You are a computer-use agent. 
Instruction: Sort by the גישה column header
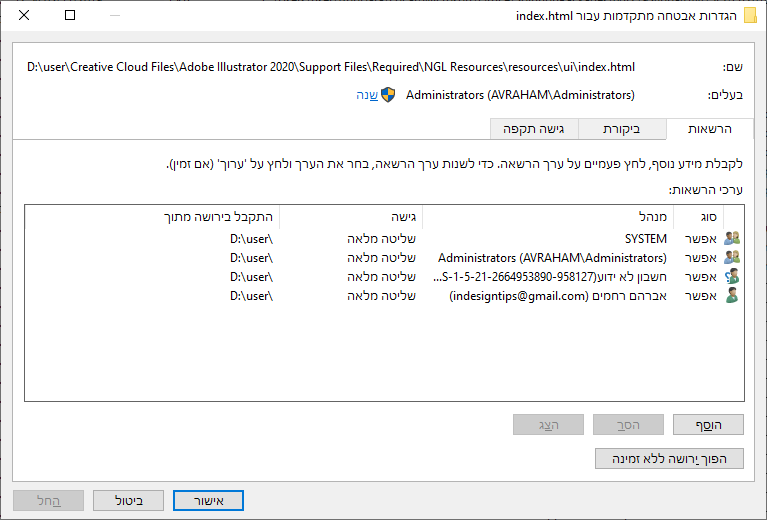tap(351, 216)
